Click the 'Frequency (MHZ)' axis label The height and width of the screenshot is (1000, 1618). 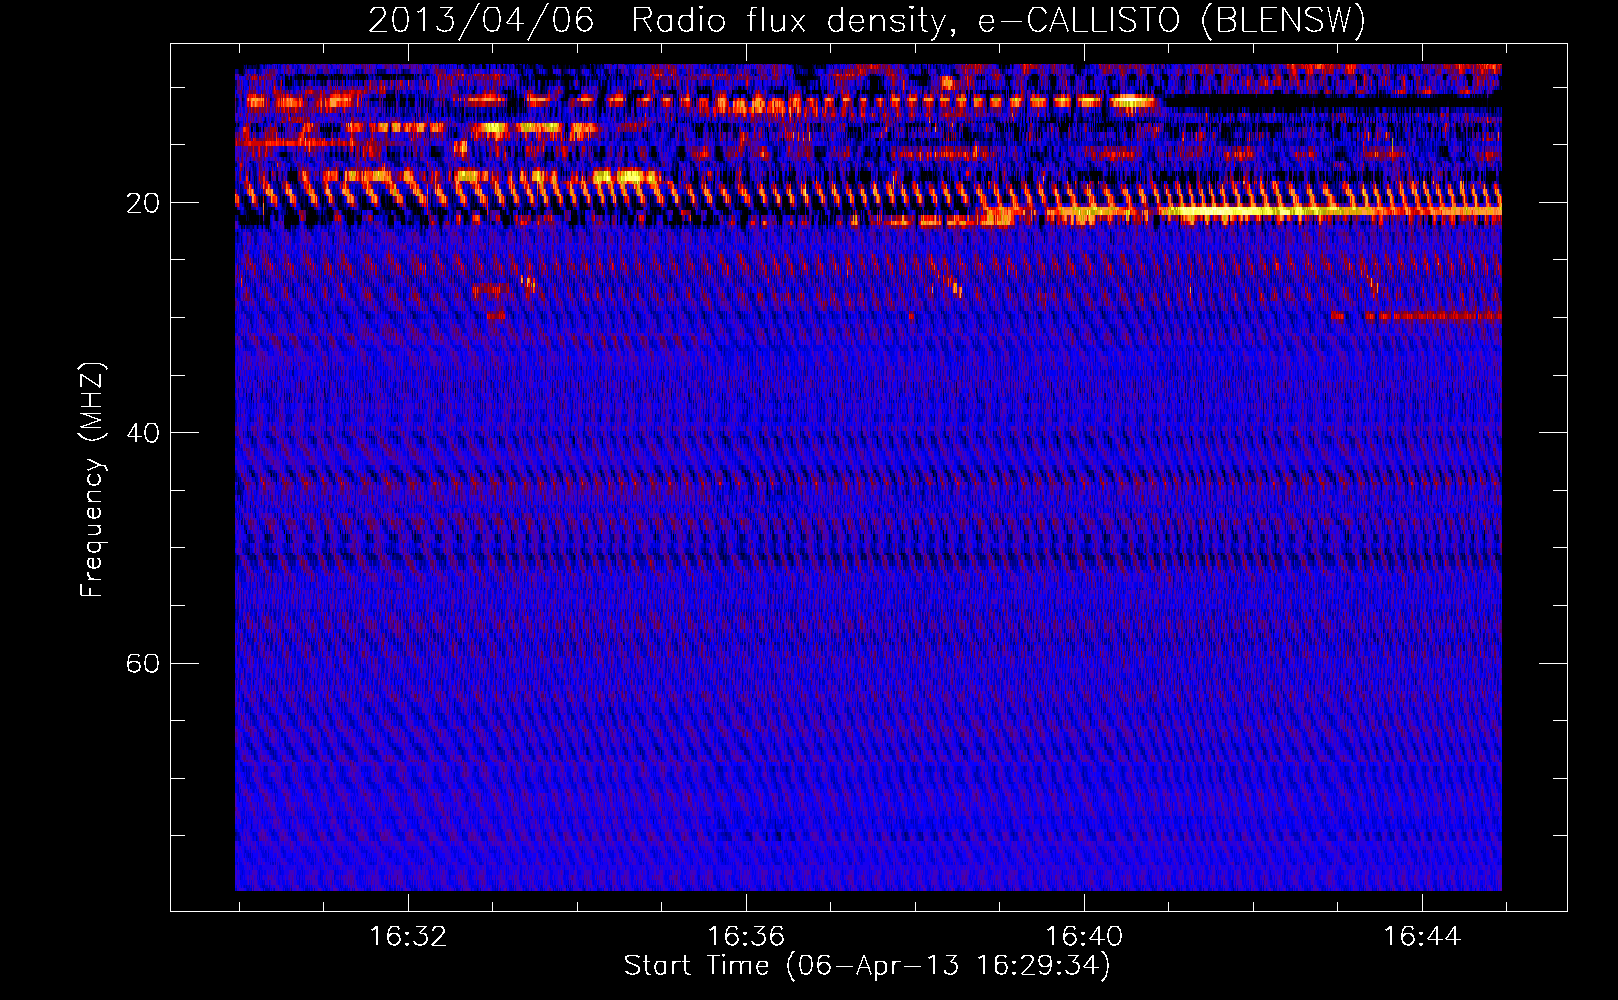coord(92,480)
